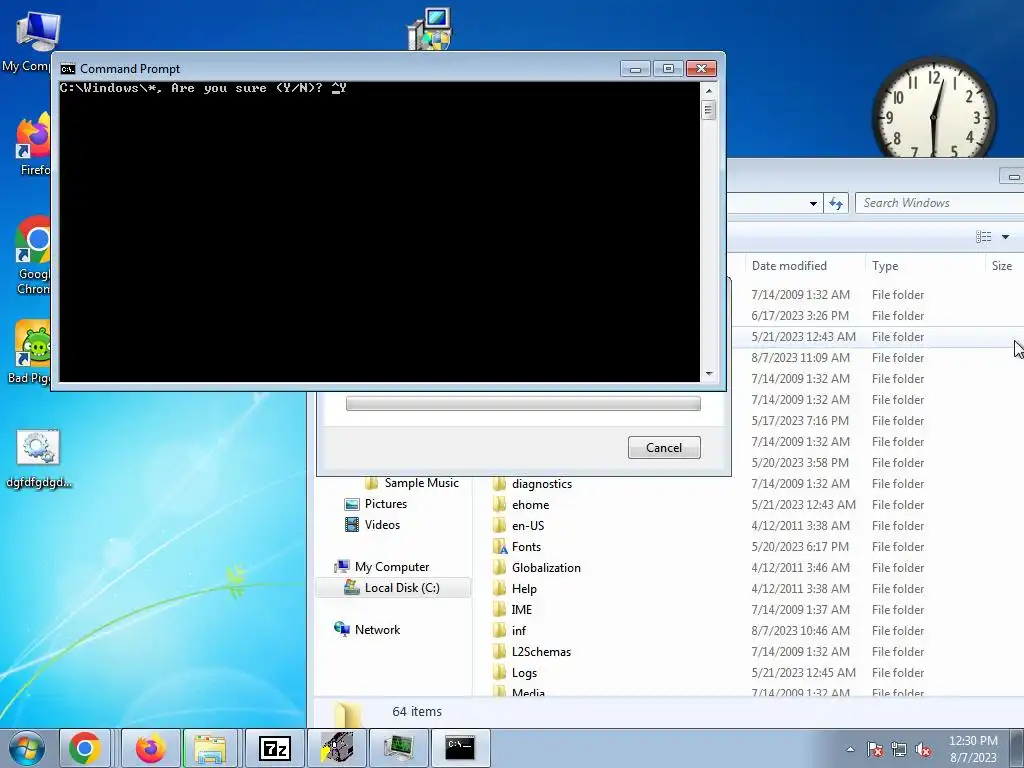Image resolution: width=1024 pixels, height=768 pixels.
Task: Open the taskbar clock showing 12:30 PM
Action: (x=973, y=749)
